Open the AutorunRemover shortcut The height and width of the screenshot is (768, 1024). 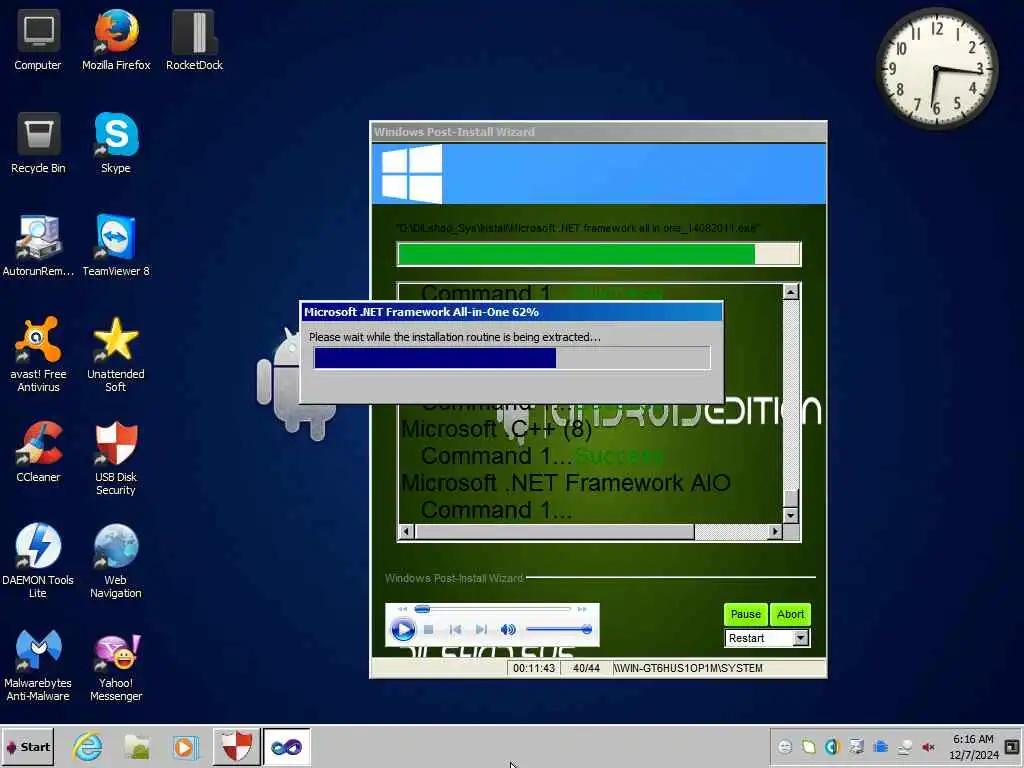tap(38, 246)
